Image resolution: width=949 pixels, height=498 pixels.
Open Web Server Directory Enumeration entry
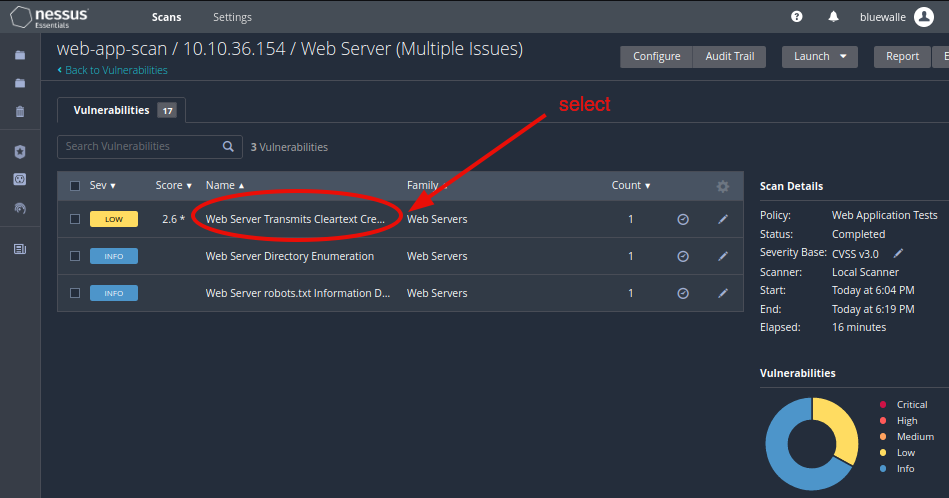click(290, 256)
